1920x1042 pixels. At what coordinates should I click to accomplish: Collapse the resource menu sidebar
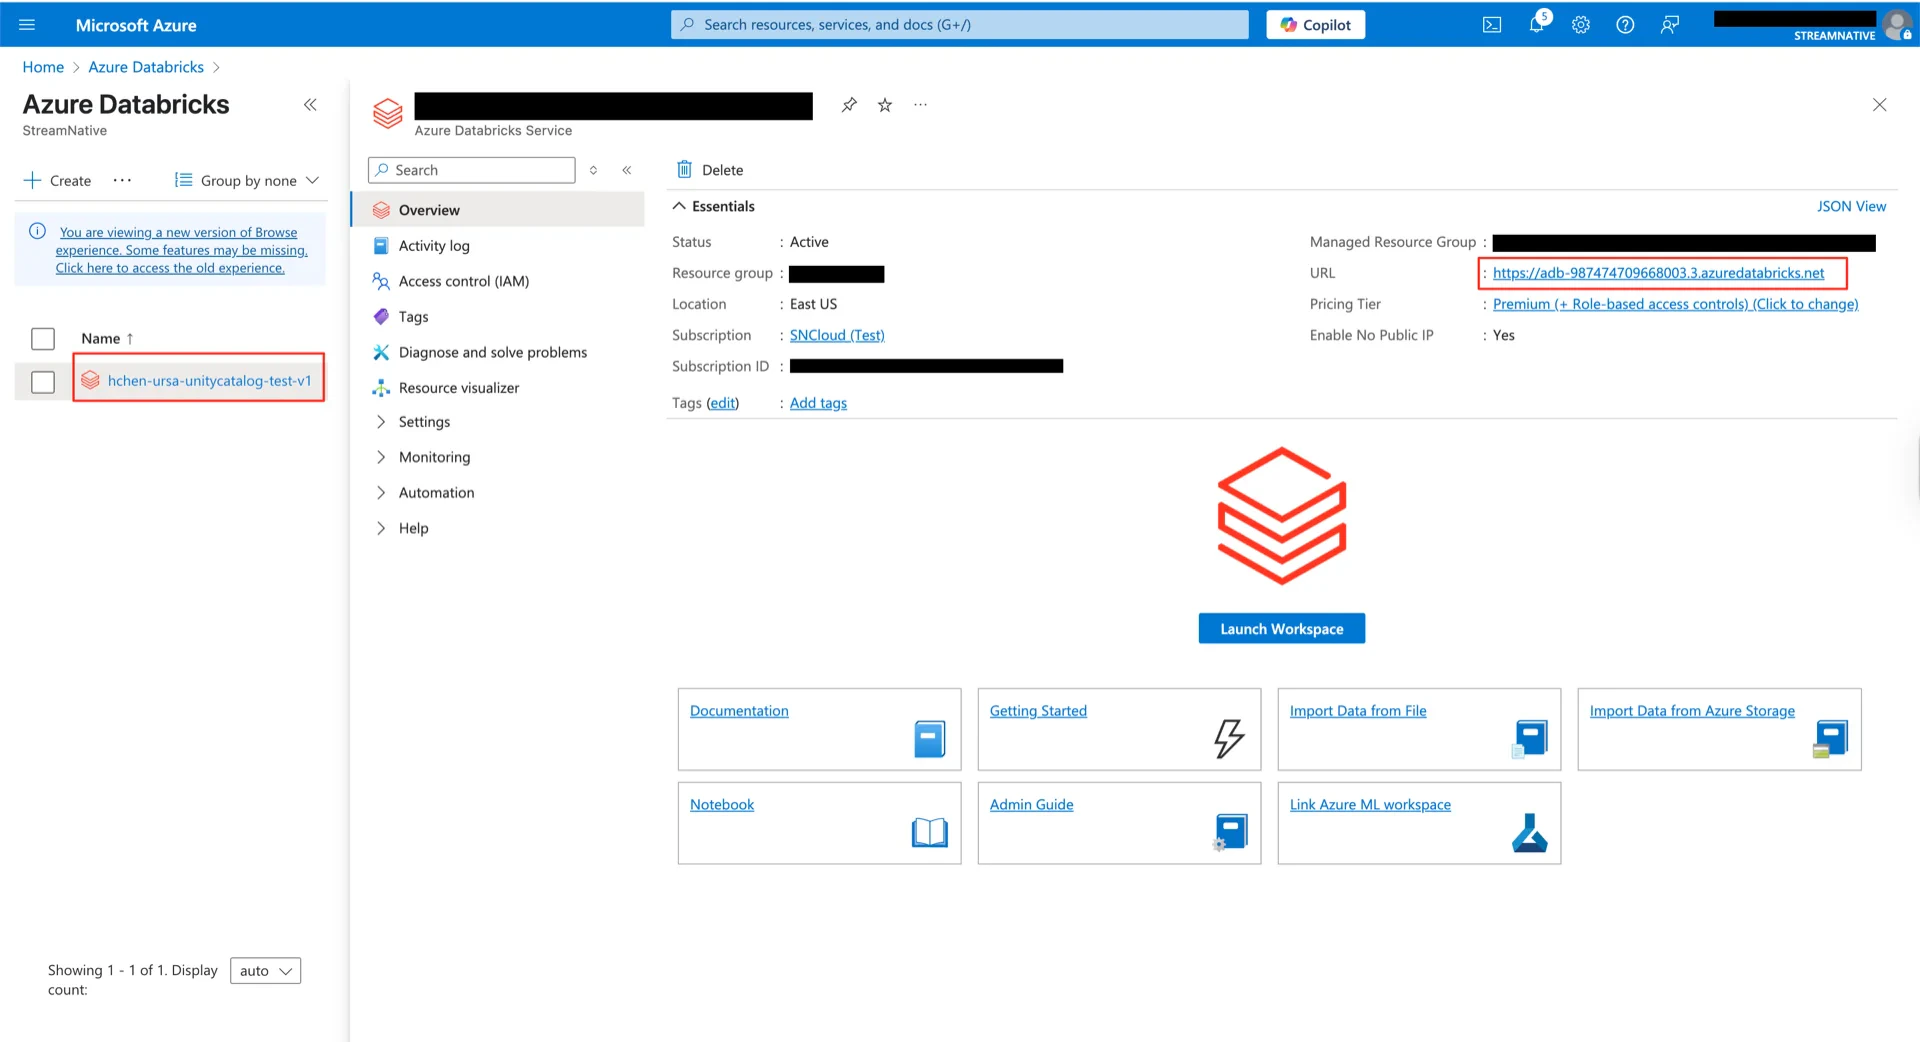pyautogui.click(x=627, y=170)
